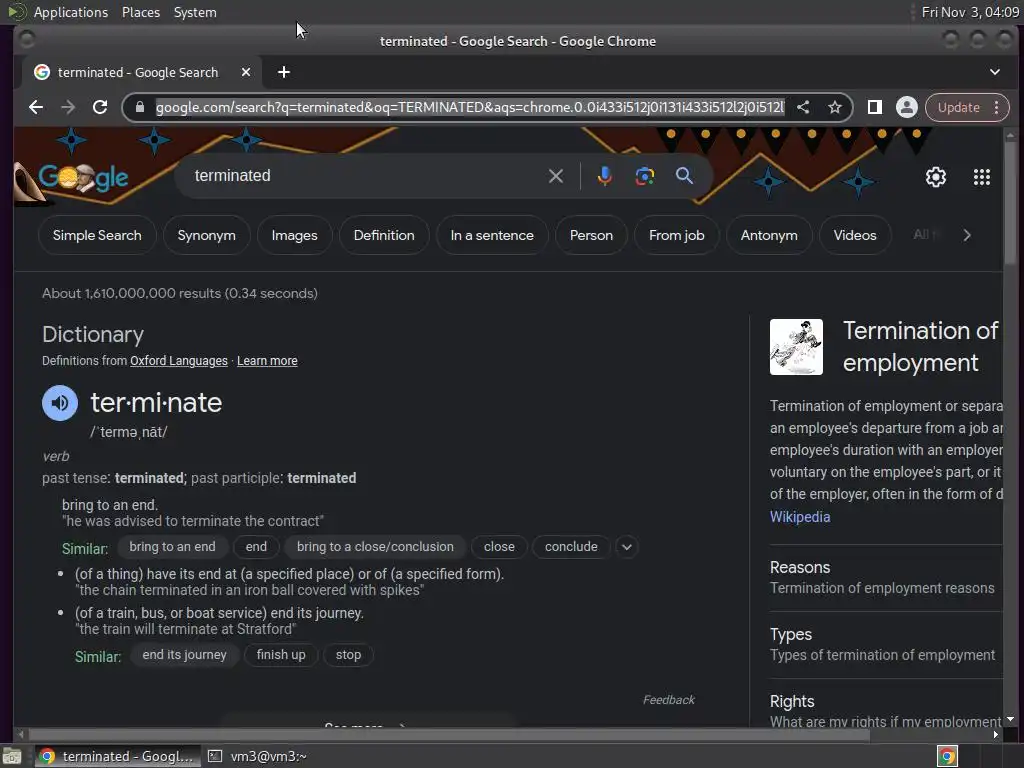Click the address bar URL
1024x768 pixels.
coord(470,107)
